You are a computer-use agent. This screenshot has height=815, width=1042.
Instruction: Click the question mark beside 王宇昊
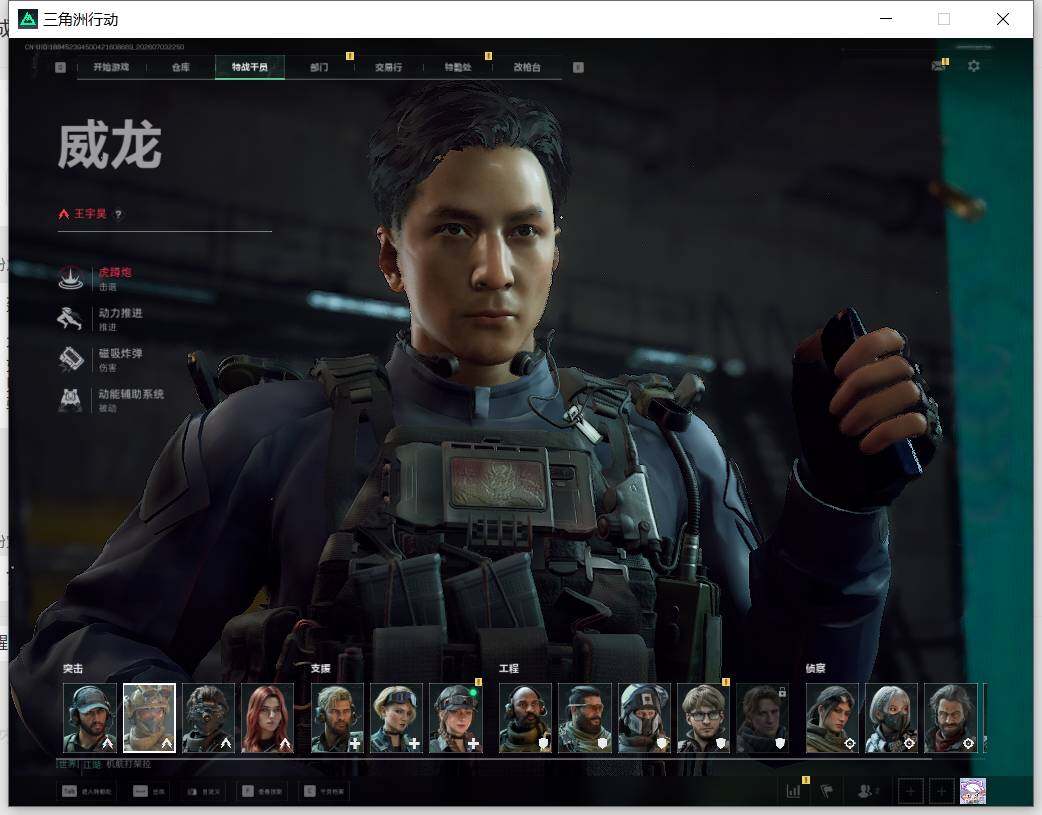(x=118, y=214)
